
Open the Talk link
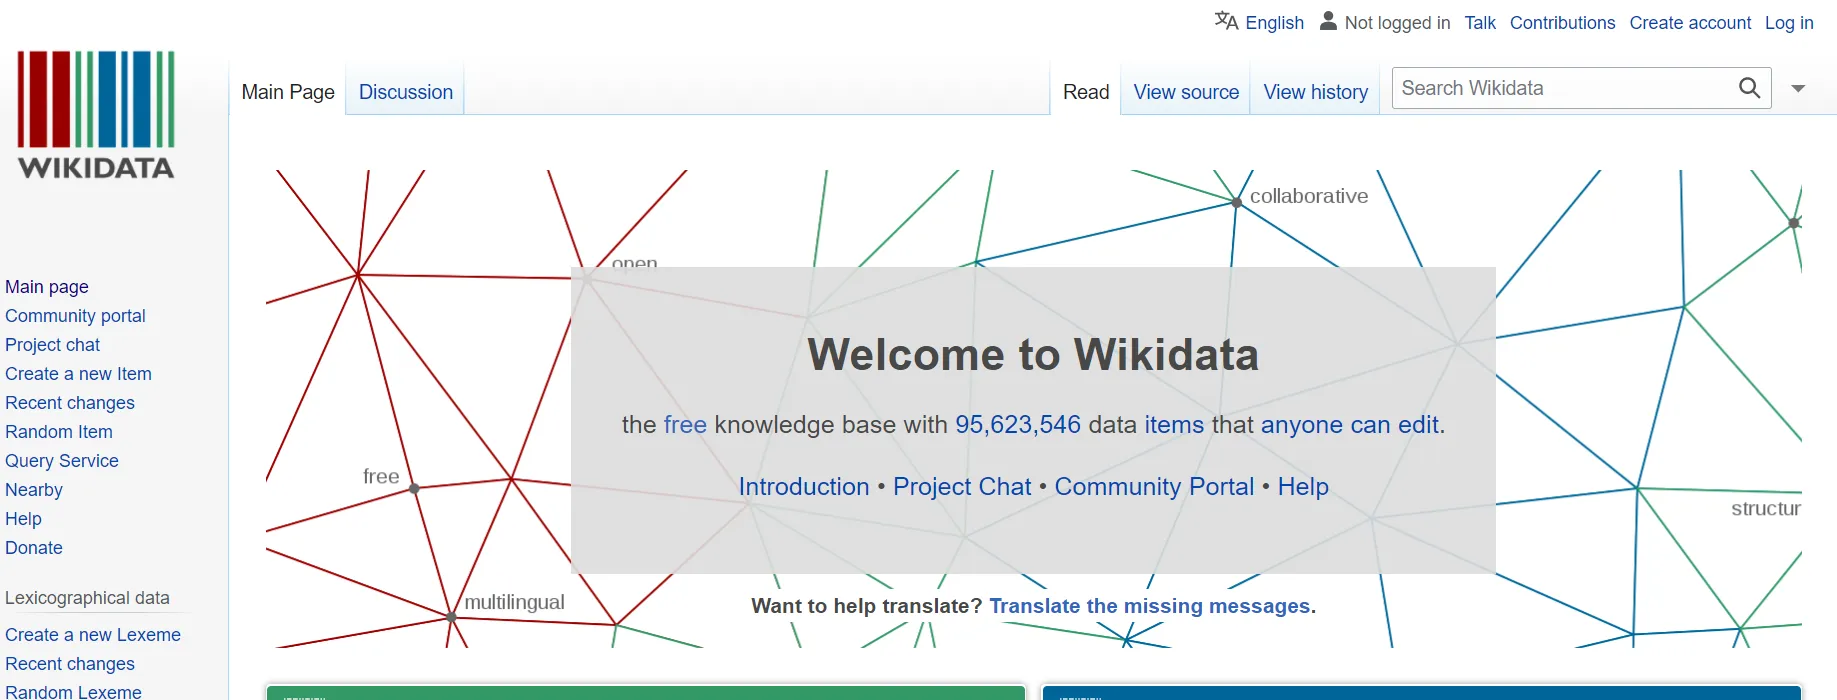(1480, 23)
